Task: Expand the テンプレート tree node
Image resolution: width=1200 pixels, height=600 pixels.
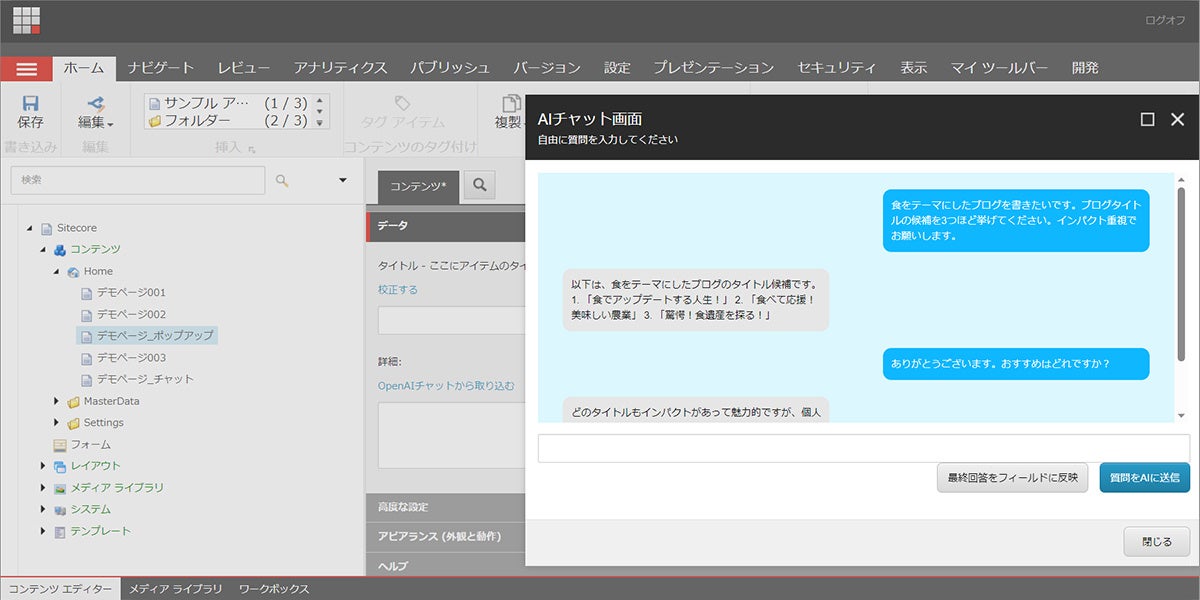Action: click(x=42, y=532)
